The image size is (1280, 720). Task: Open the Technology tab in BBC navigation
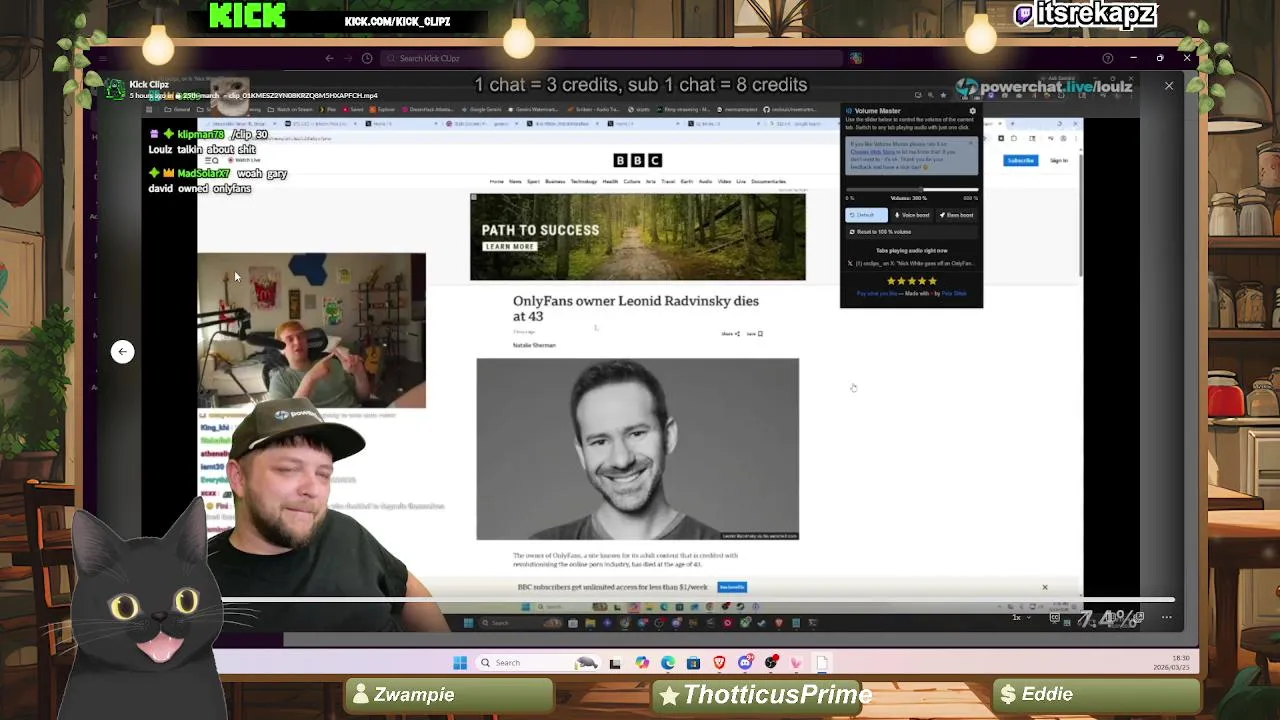(x=583, y=182)
